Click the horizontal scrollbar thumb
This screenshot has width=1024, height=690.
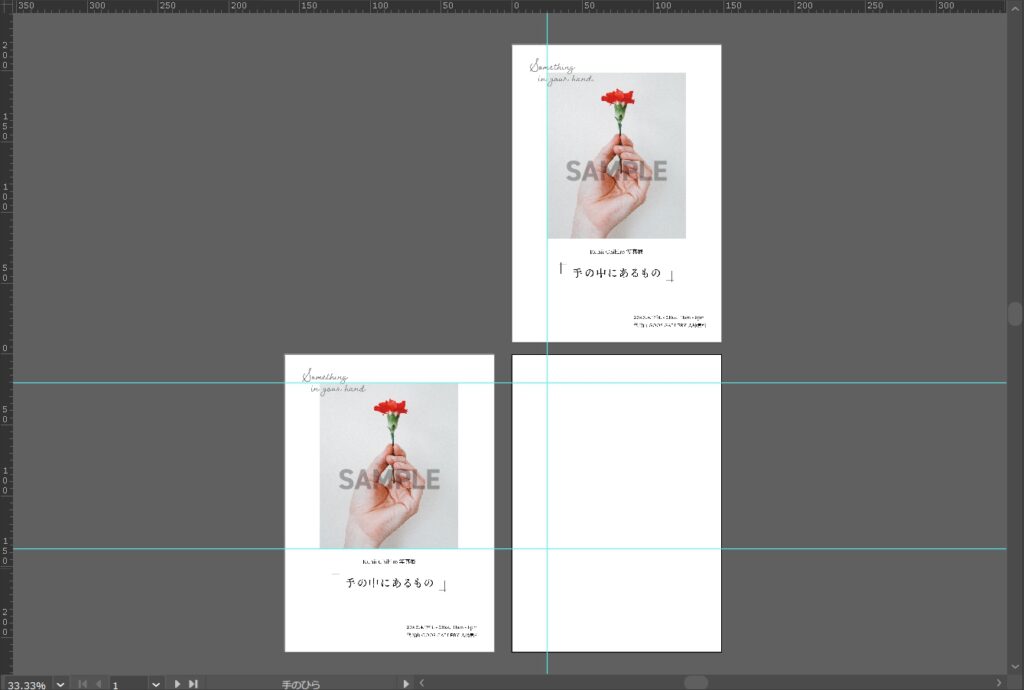point(696,683)
